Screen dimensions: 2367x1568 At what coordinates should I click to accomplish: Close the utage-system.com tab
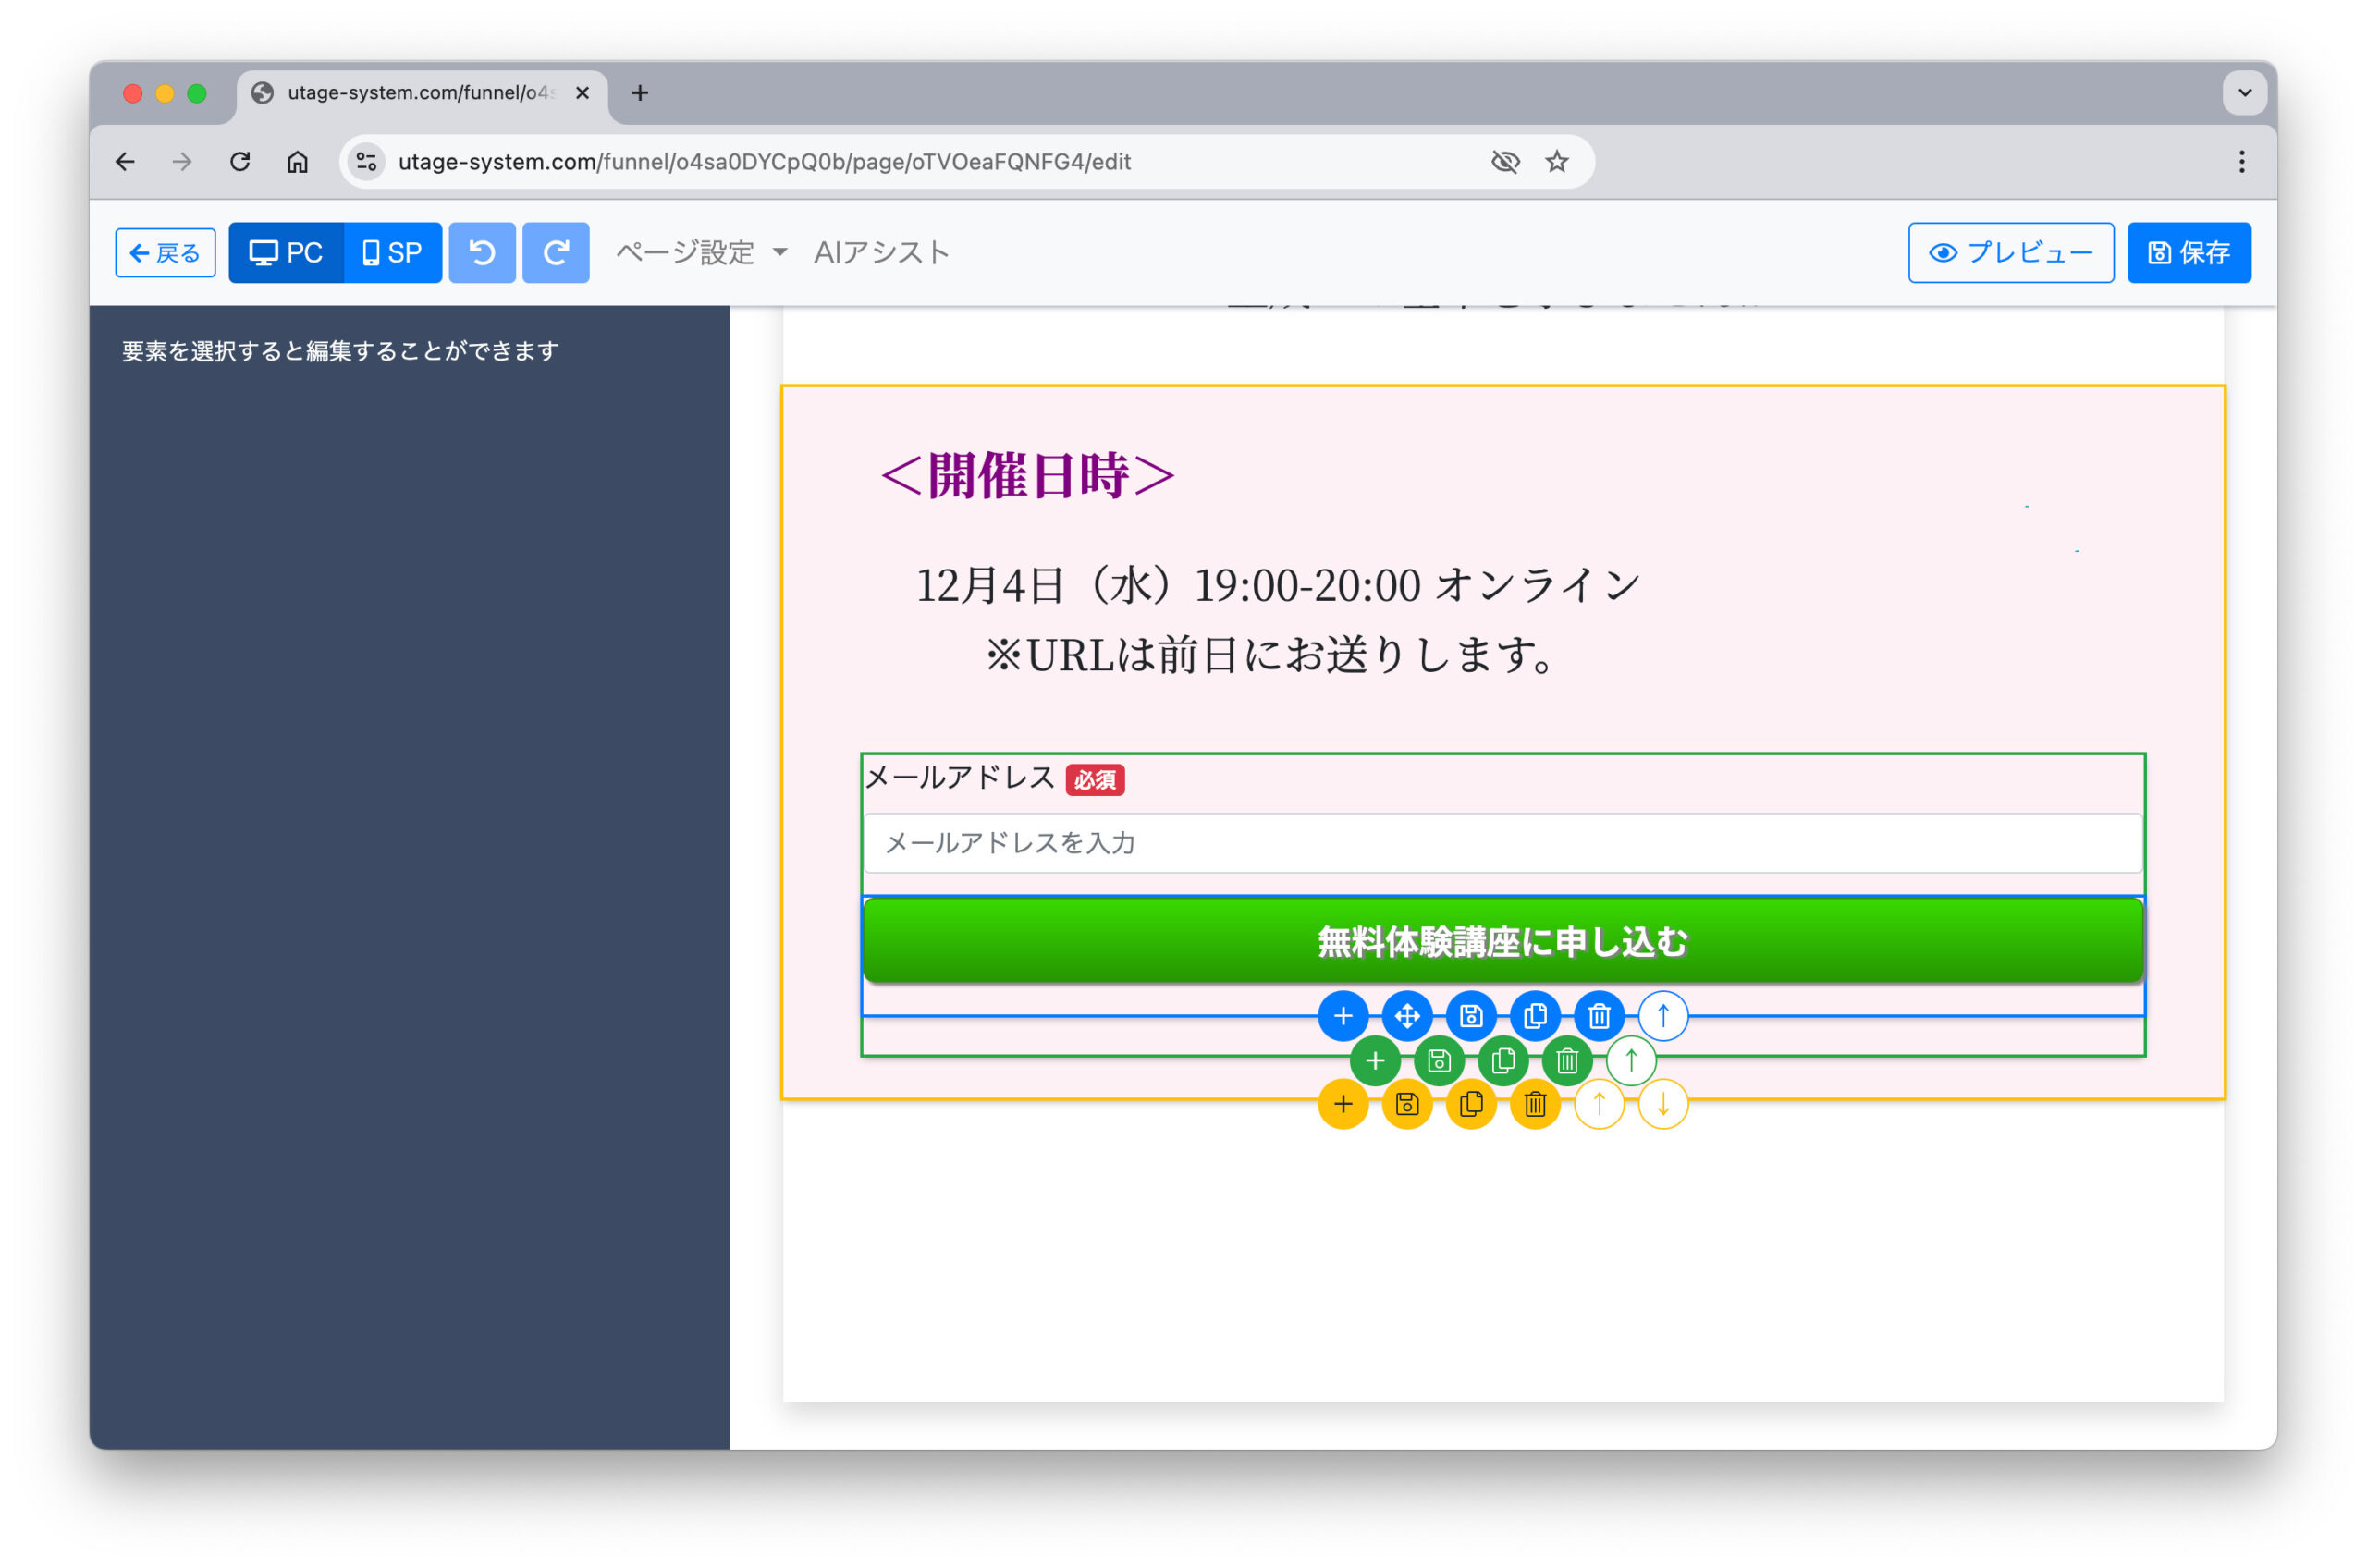[583, 93]
